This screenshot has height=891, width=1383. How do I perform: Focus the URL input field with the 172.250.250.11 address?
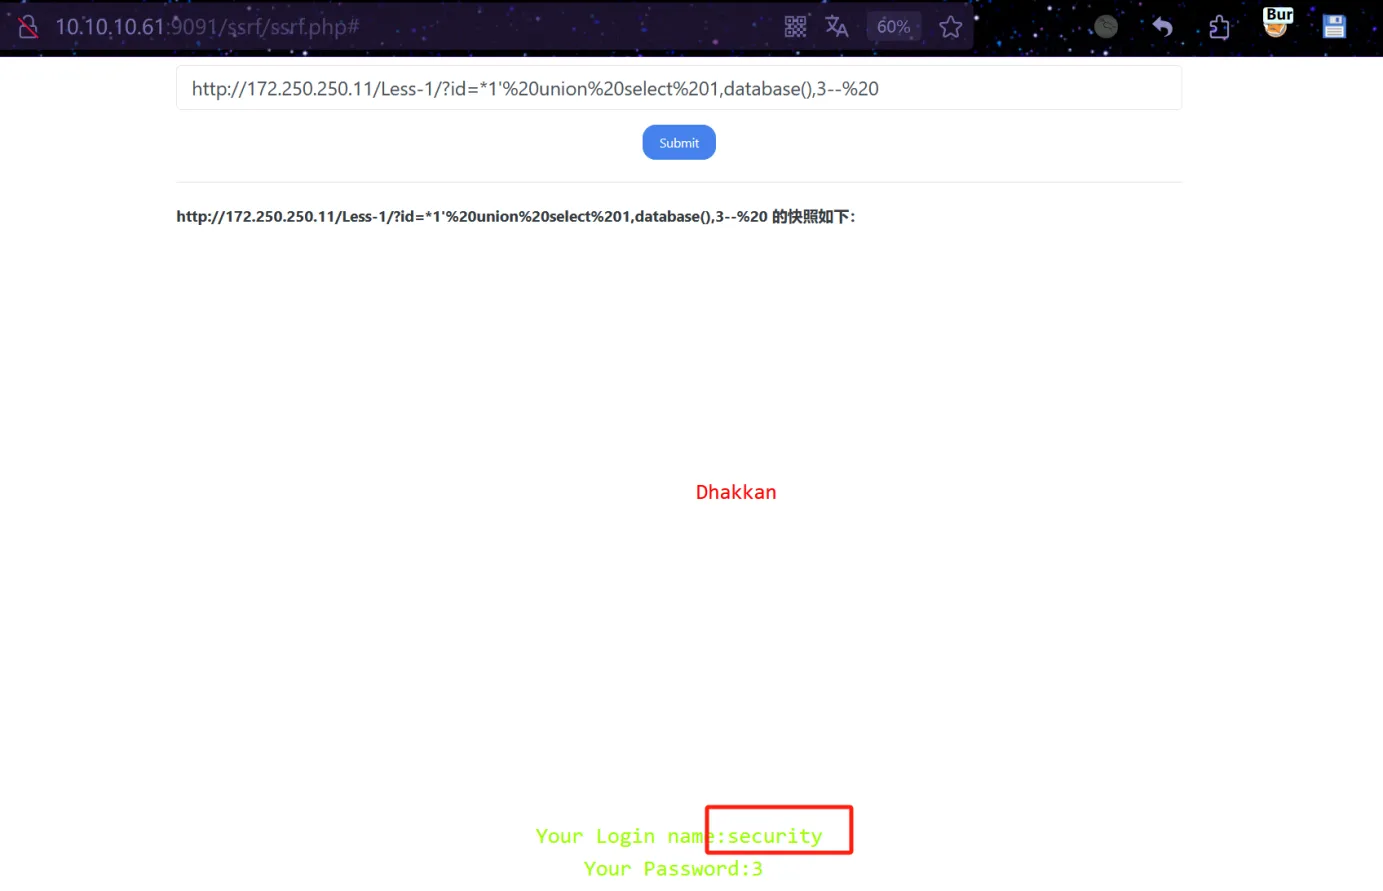(679, 88)
